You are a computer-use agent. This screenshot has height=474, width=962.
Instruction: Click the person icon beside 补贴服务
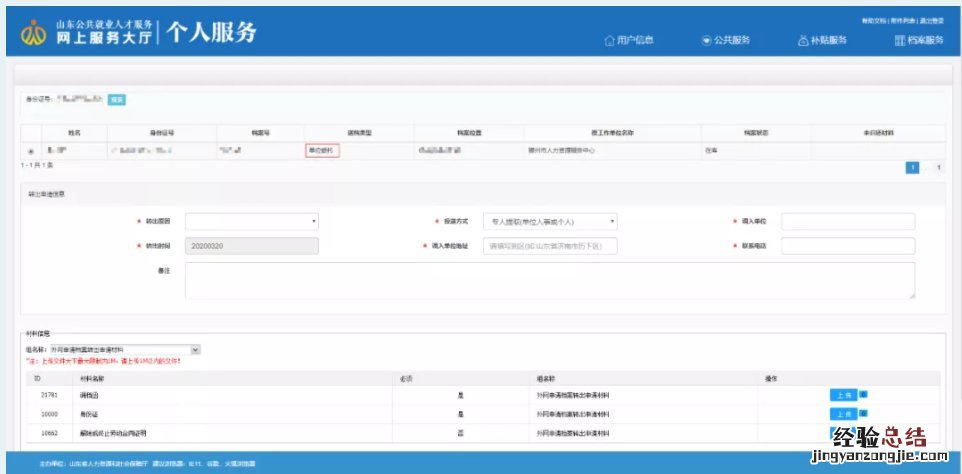coord(803,41)
